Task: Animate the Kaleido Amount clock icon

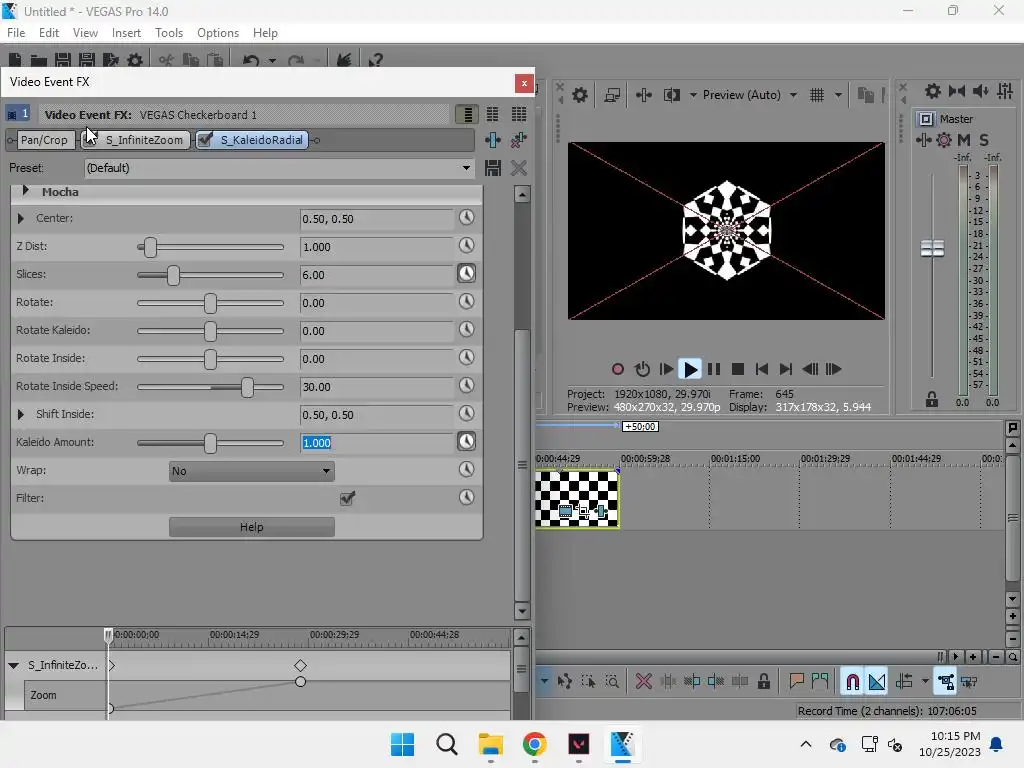Action: click(x=466, y=441)
